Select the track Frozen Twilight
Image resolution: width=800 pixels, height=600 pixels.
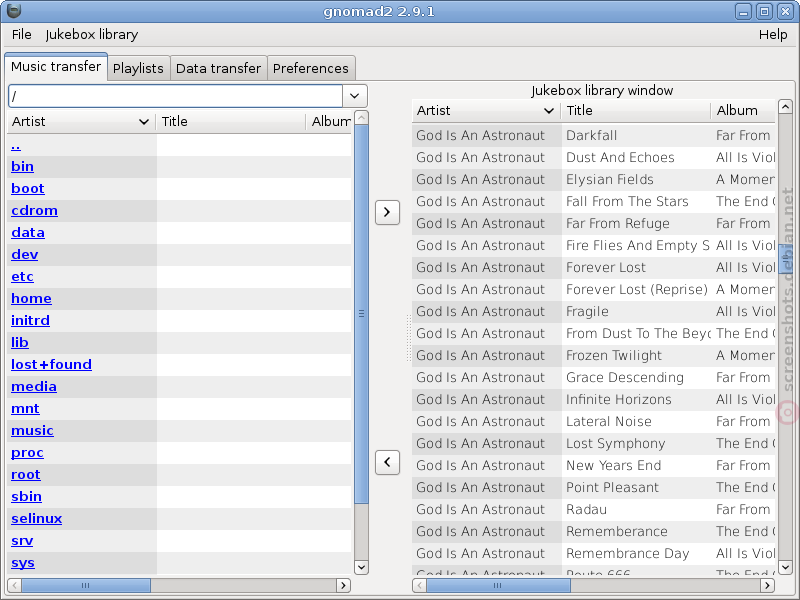click(x=593, y=355)
